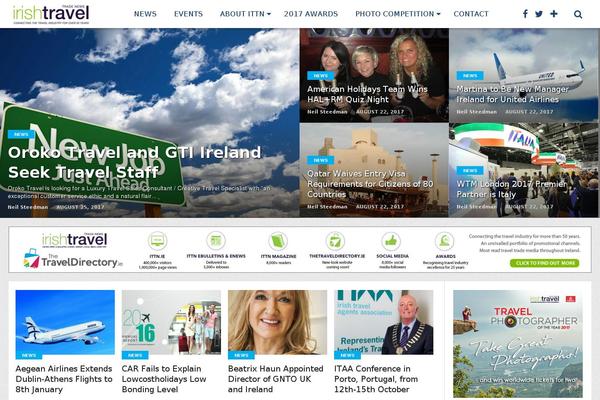Click News tag on American Holidays story
The image size is (600, 400).
(320, 75)
